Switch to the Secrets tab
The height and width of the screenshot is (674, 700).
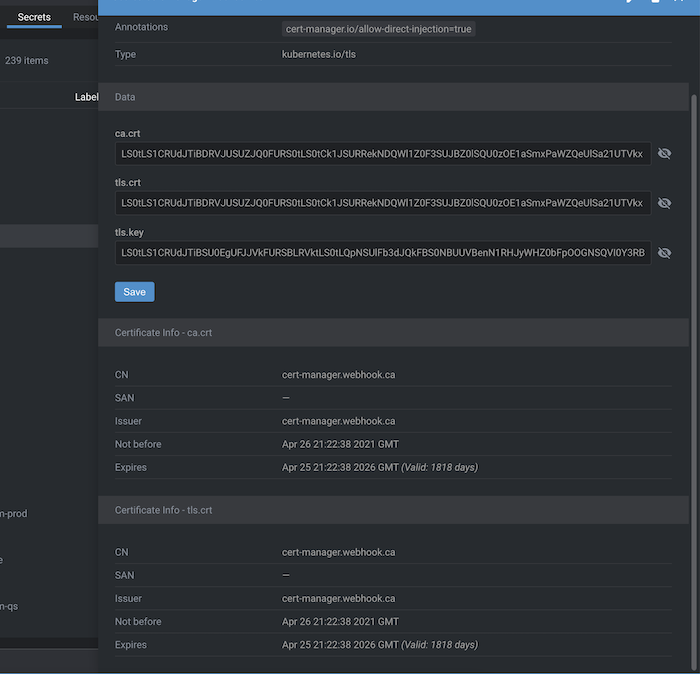(34, 17)
